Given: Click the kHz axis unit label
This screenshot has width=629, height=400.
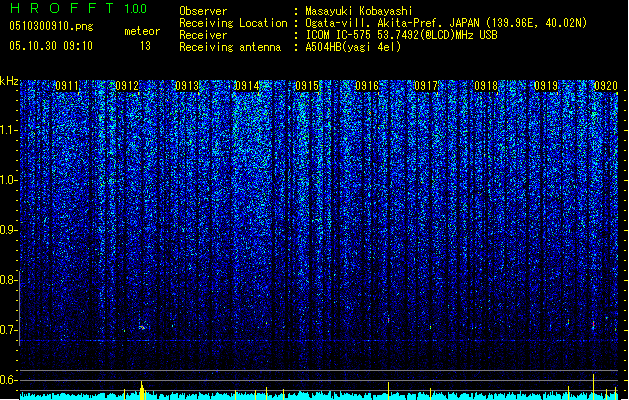Looking at the screenshot, I should tap(9, 81).
